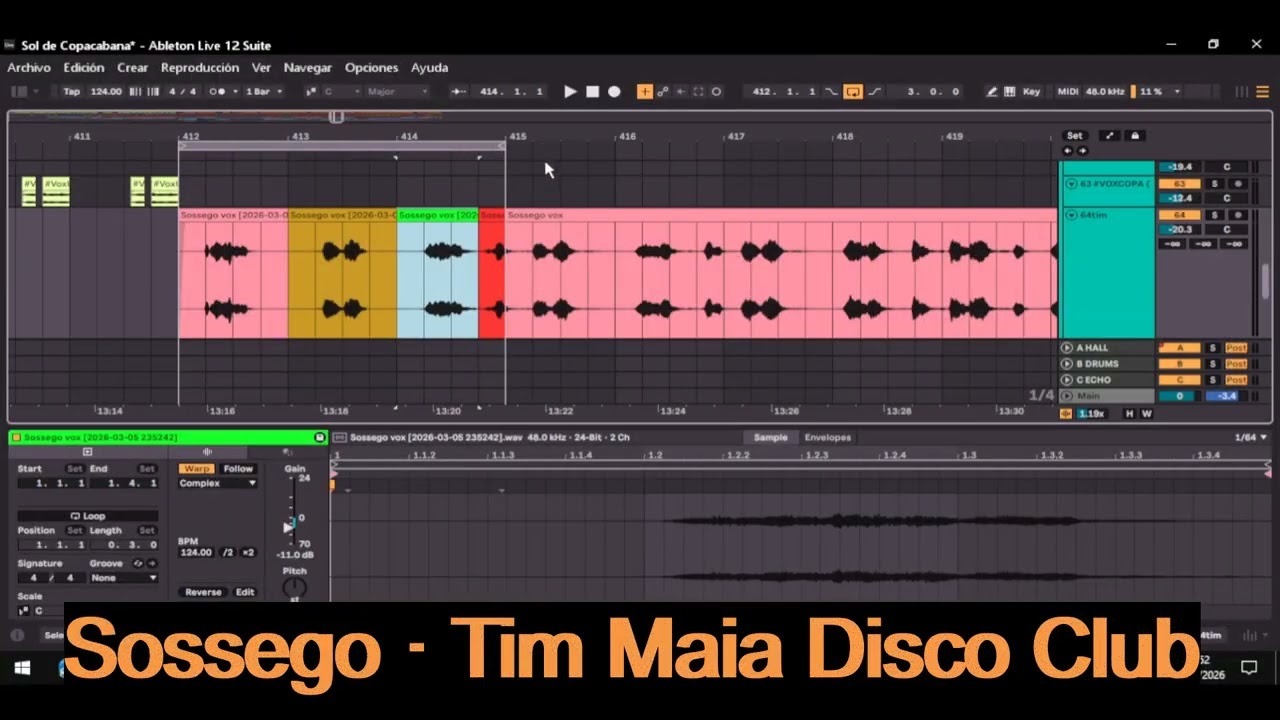Open the root note C dropdown in control bar
1280x720 pixels.
(x=341, y=91)
